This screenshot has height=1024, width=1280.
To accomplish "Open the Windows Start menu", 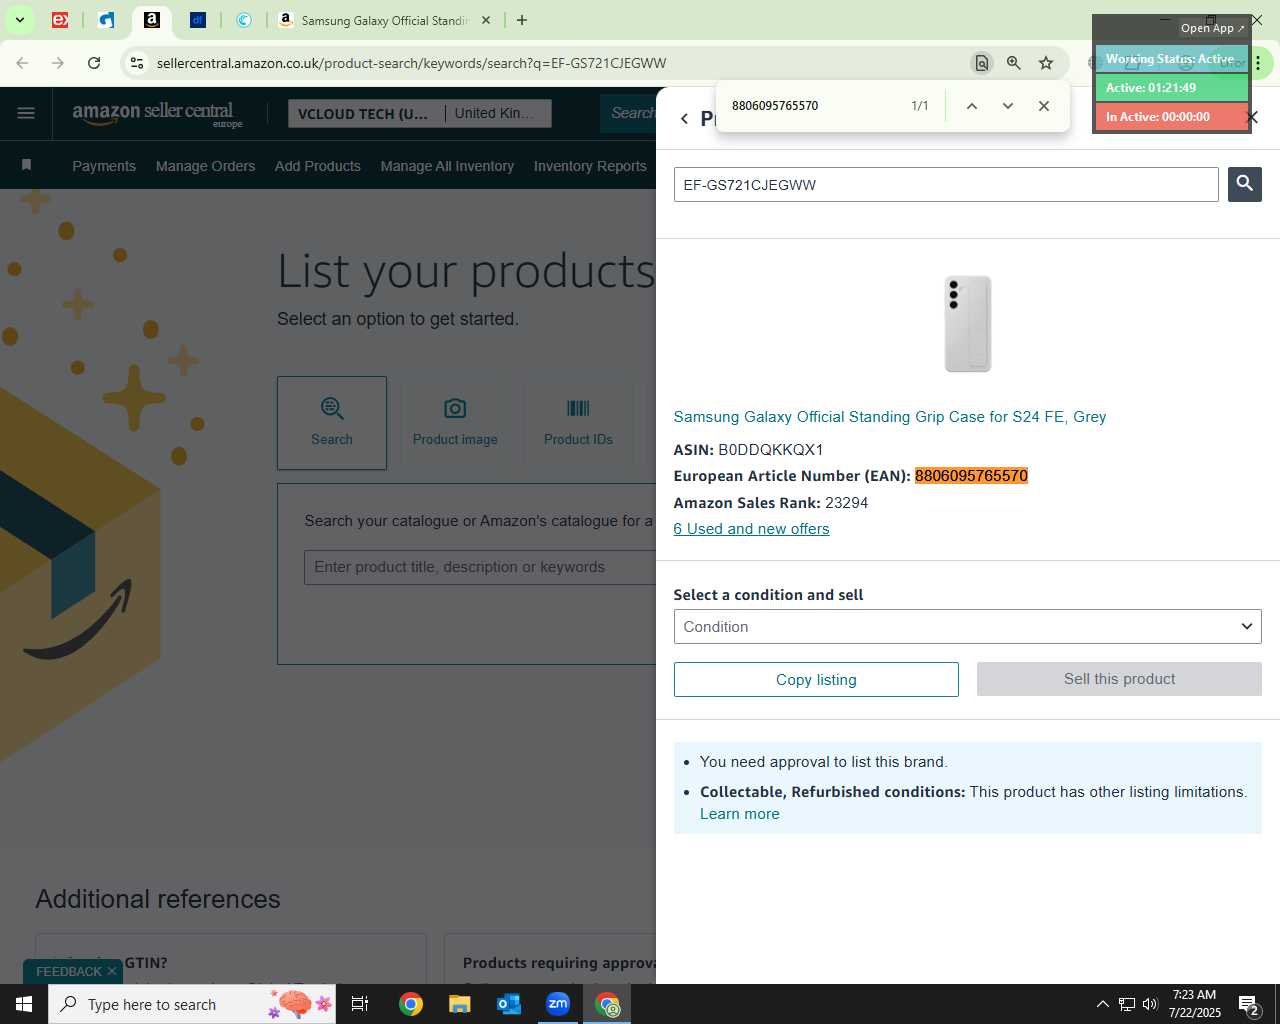I will (x=24, y=1004).
